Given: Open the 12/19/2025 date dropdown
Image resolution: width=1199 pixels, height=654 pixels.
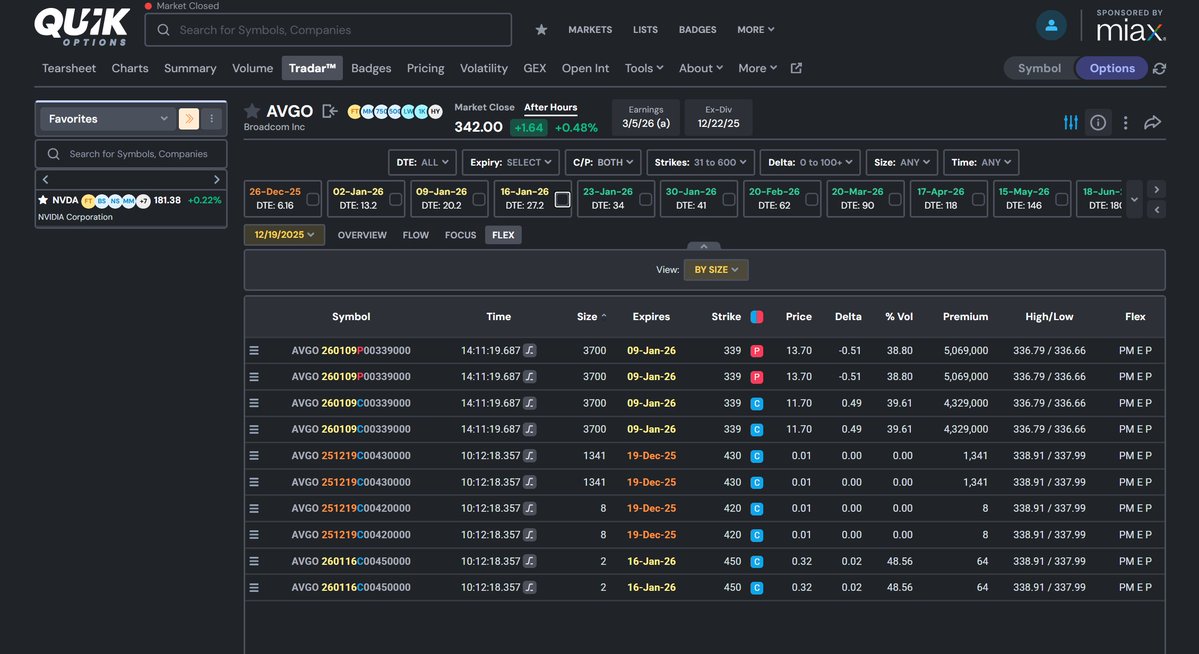Looking at the screenshot, I should click(284, 235).
